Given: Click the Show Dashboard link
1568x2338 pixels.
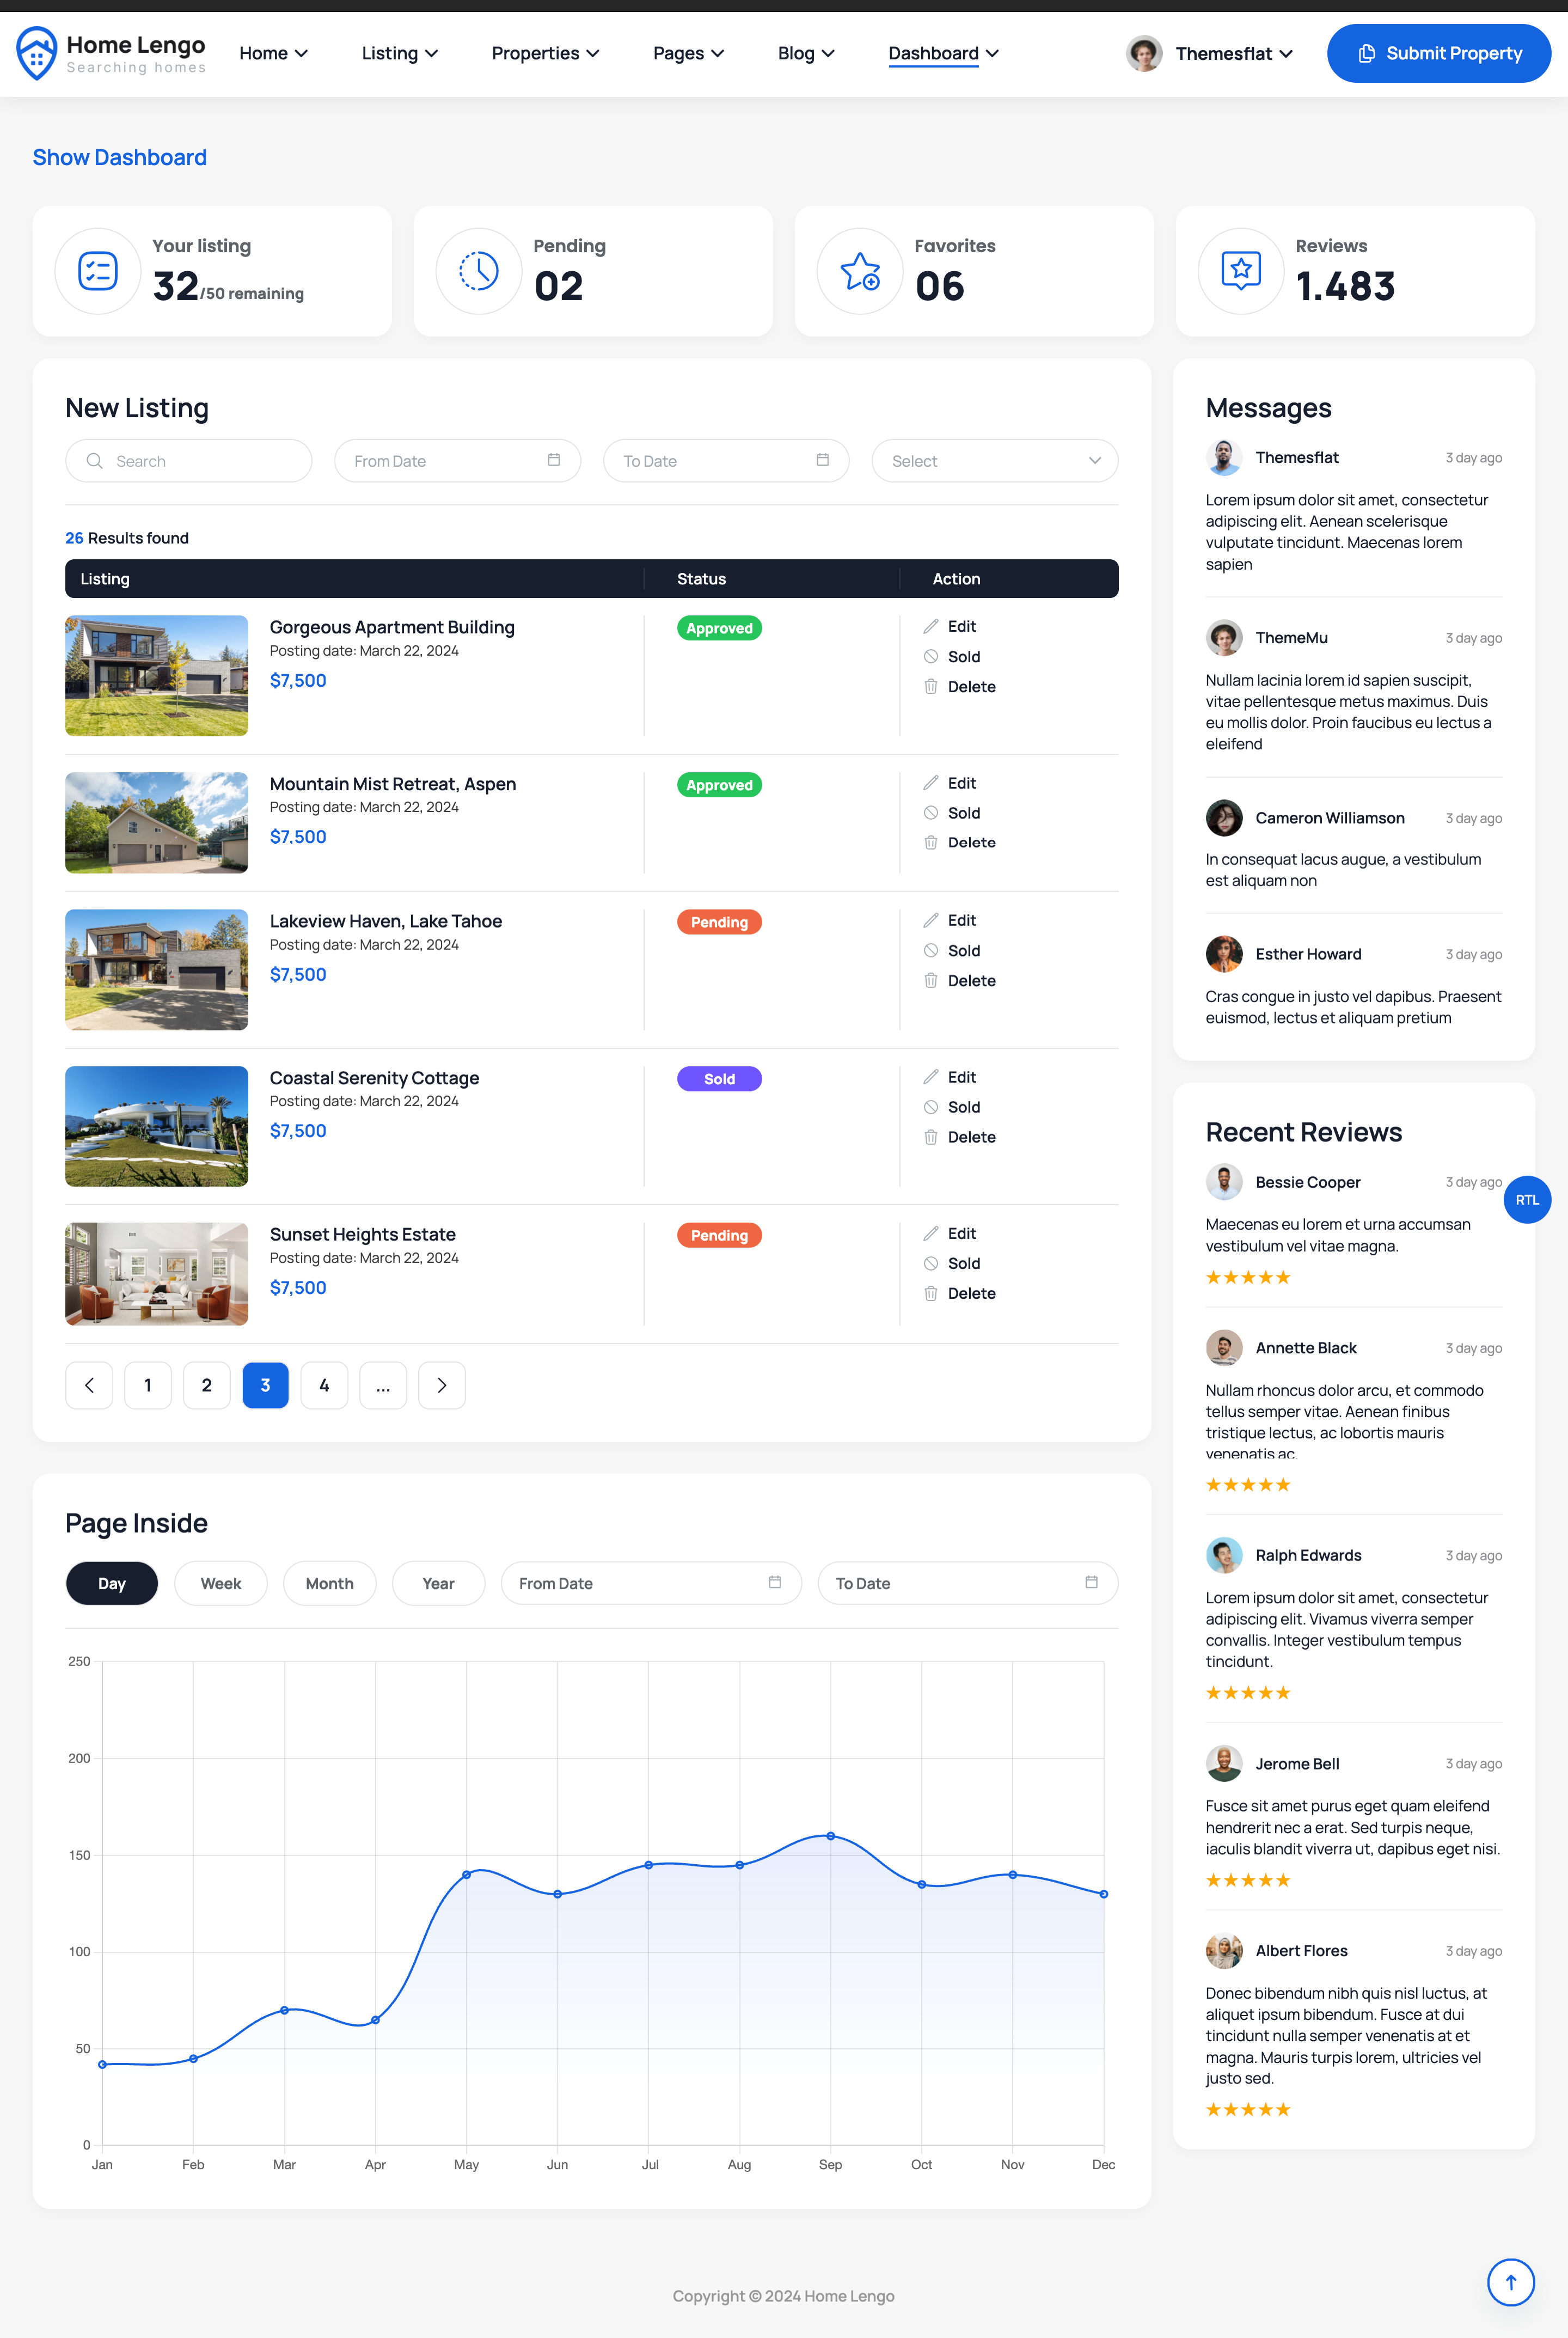Looking at the screenshot, I should [x=119, y=157].
